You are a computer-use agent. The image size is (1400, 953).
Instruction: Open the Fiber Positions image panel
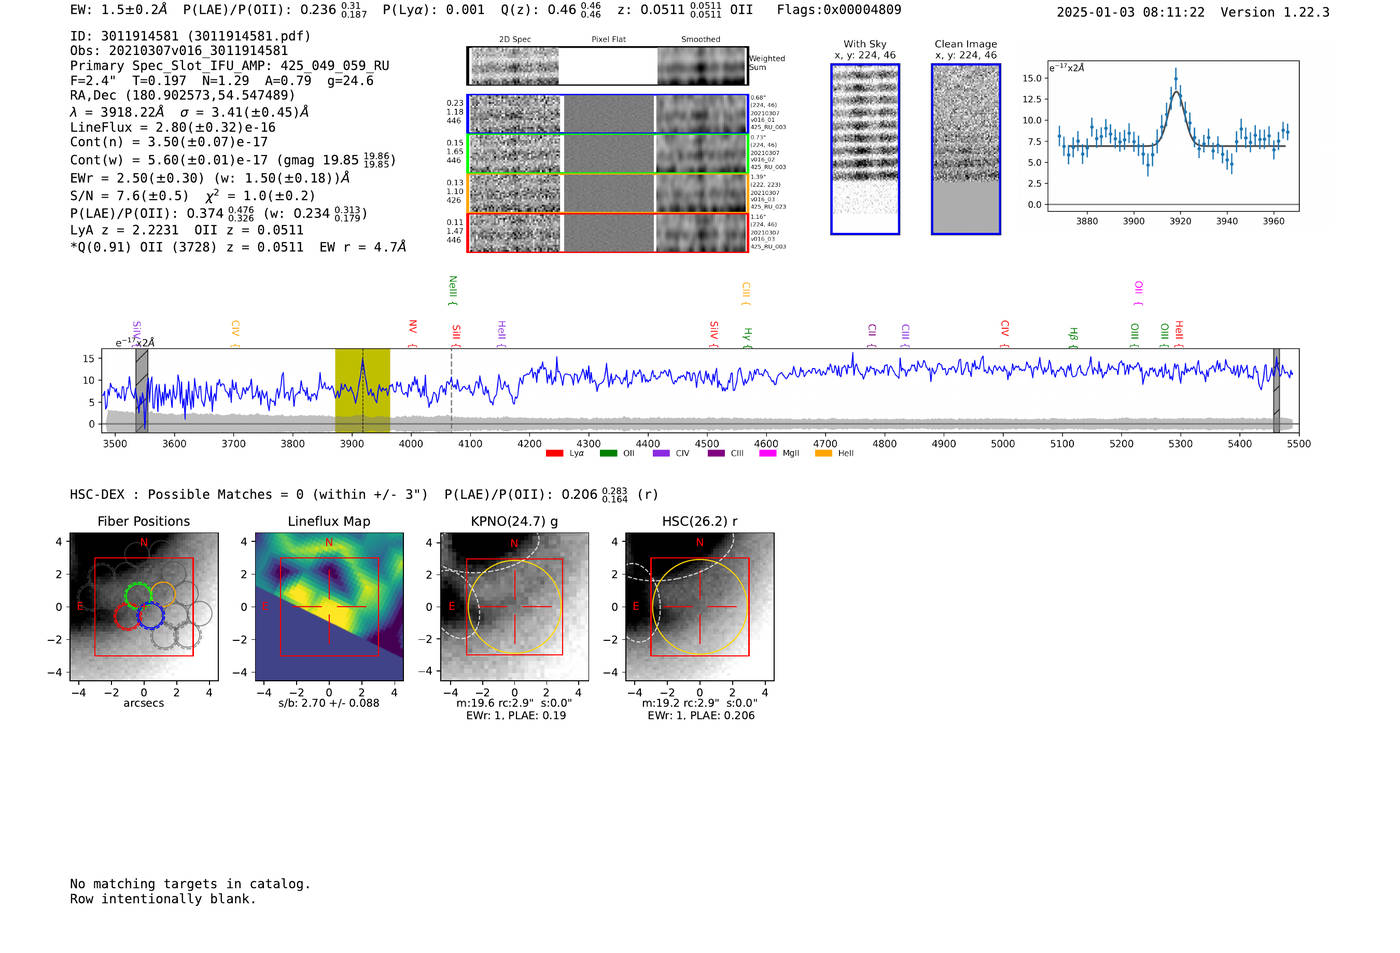coord(144,607)
